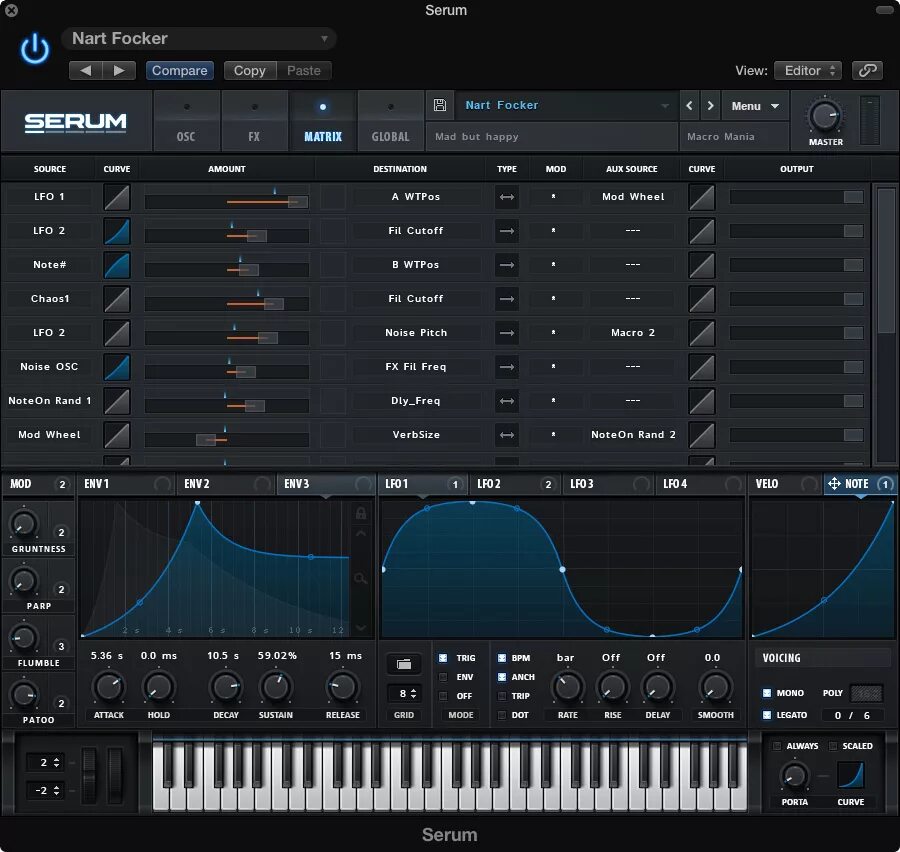Viewport: 900px width, 852px height.
Task: Open the NoteOn Rand 1 source selector
Action: tap(49, 401)
